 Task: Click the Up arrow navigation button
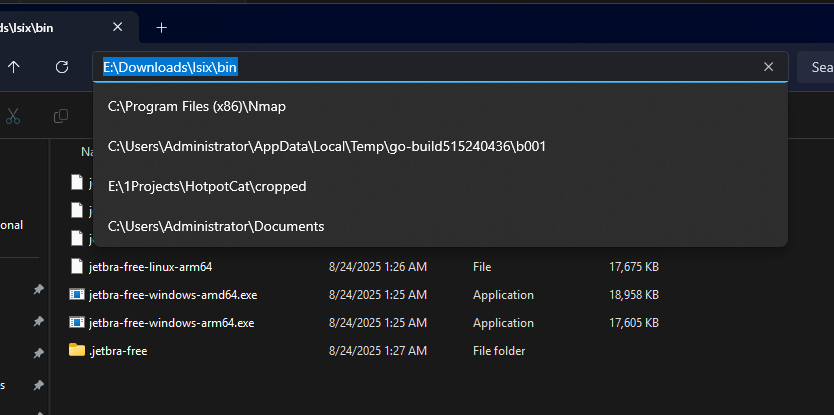pyautogui.click(x=14, y=67)
